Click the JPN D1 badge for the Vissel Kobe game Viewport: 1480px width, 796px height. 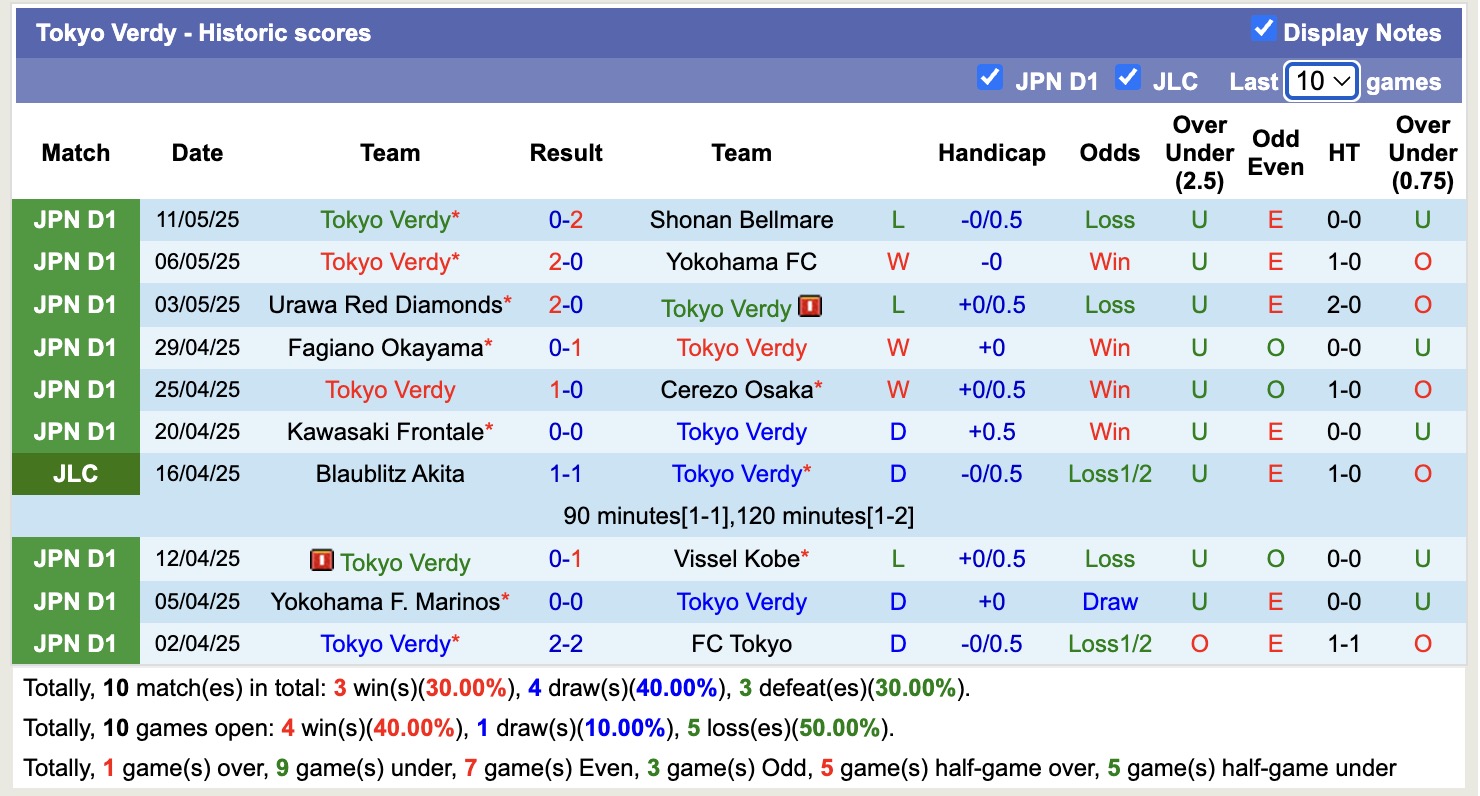[75, 559]
